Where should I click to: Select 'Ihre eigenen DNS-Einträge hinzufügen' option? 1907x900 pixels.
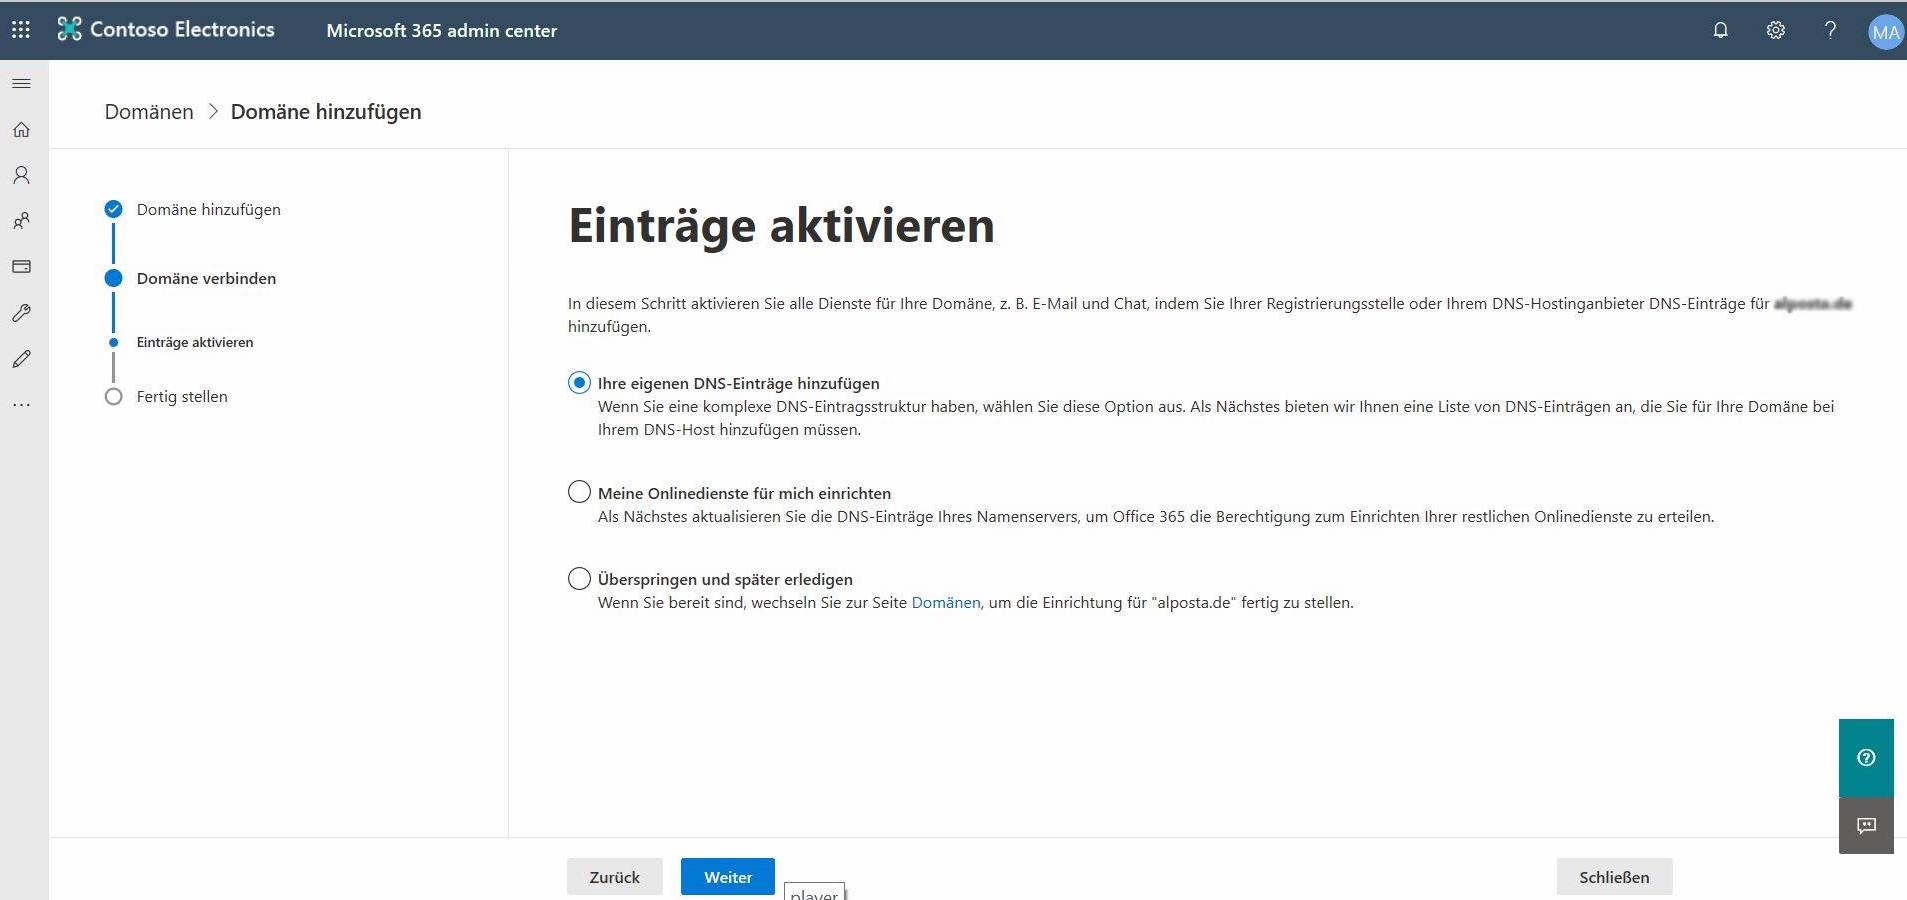click(x=579, y=383)
